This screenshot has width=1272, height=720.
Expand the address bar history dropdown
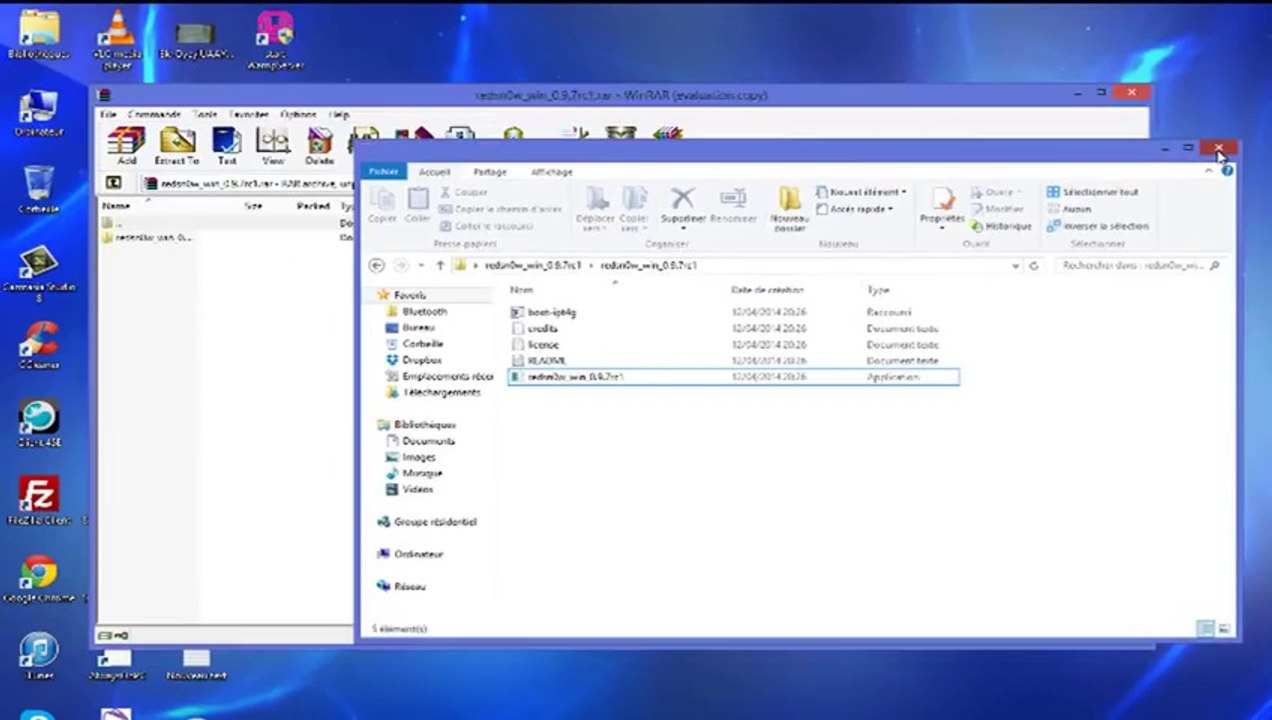[x=1016, y=266]
